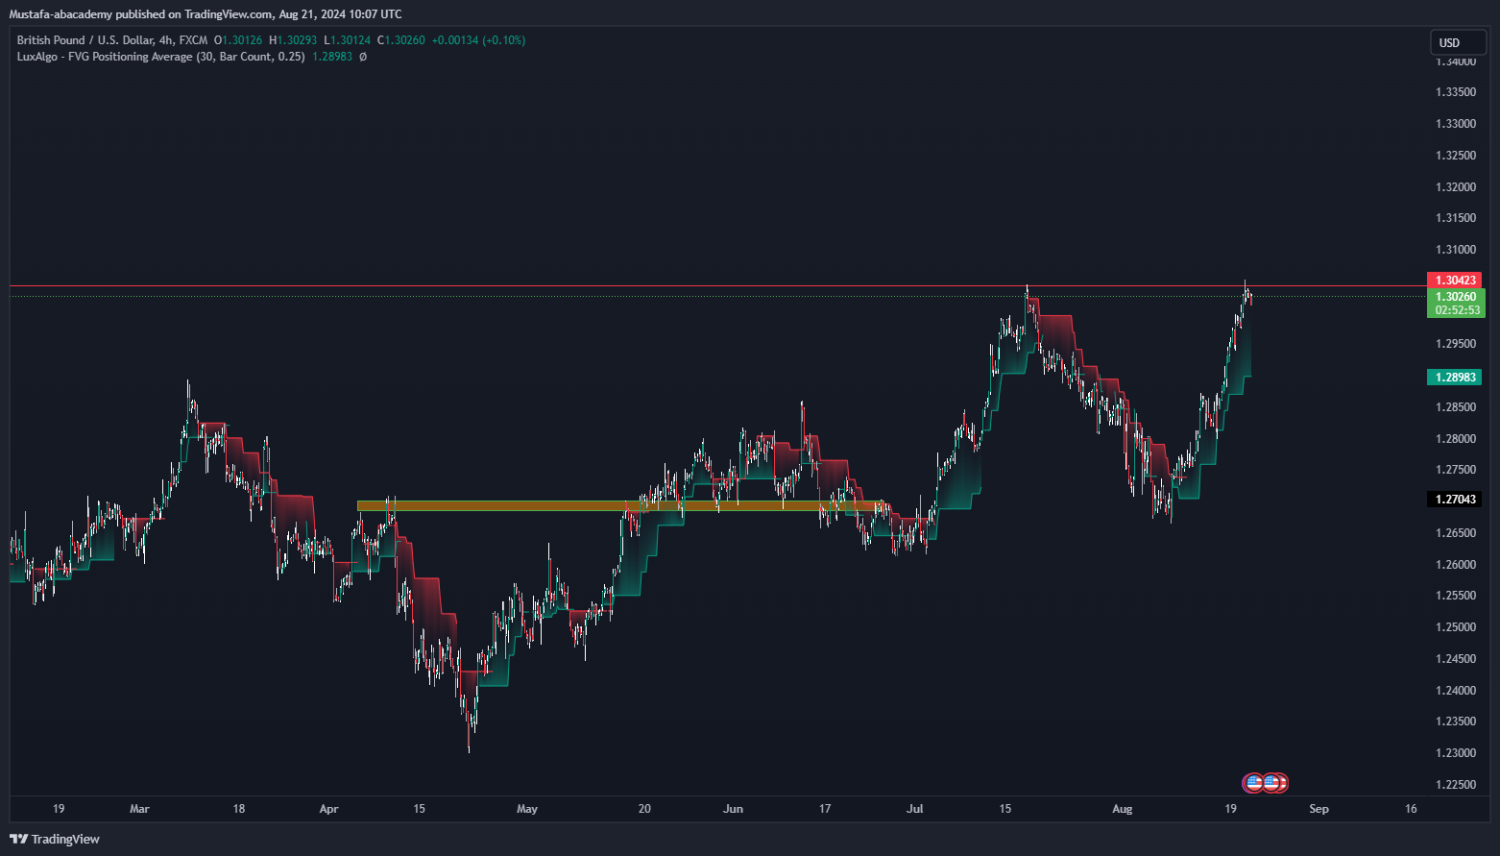This screenshot has width=1500, height=856.
Task: Click the TradingView logo
Action: pyautogui.click(x=55, y=839)
